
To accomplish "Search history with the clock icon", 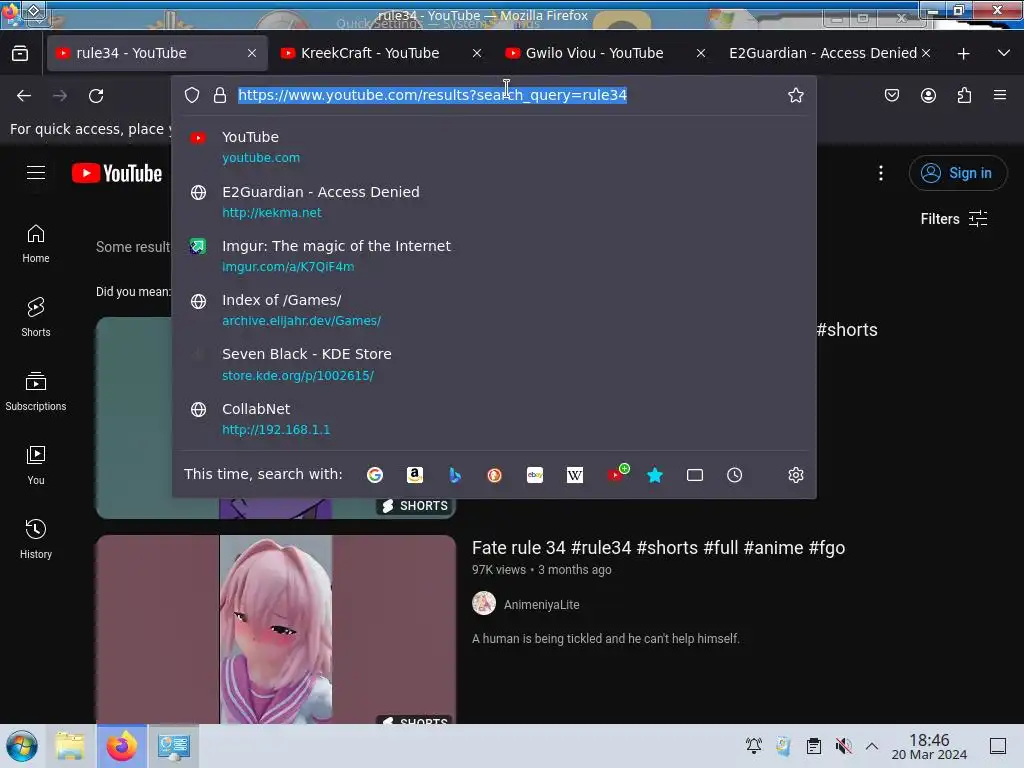I will coord(735,475).
